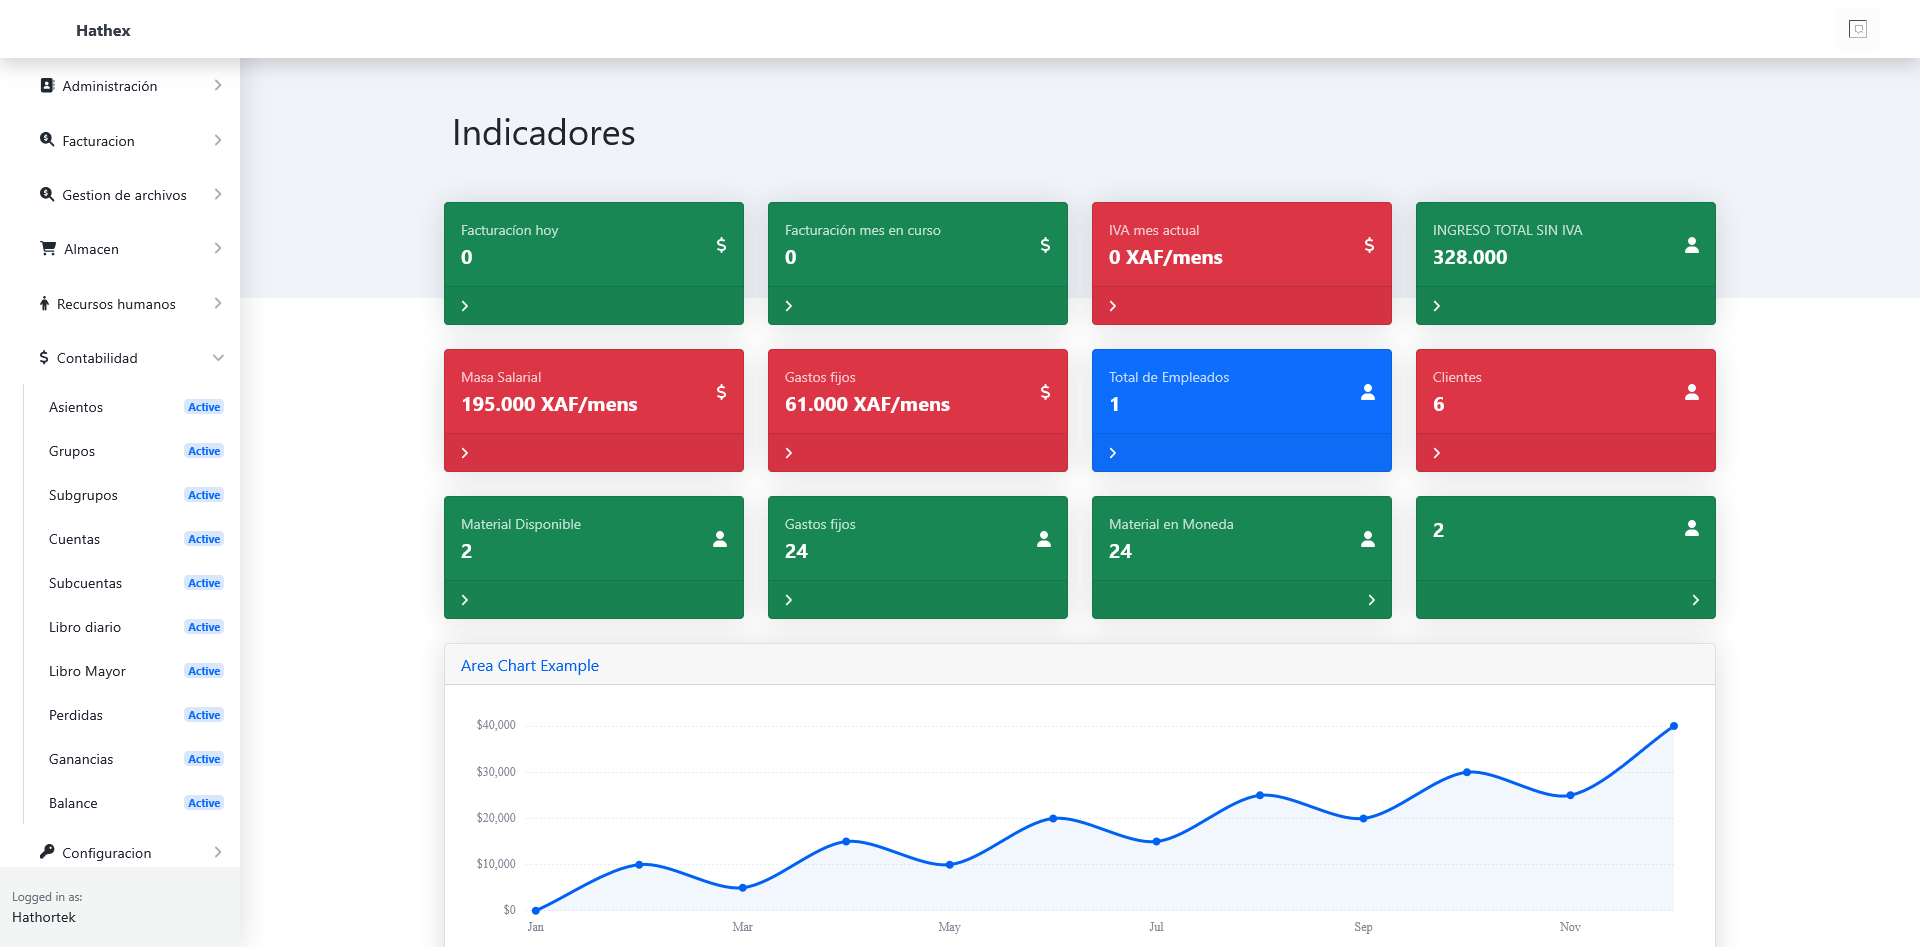Click the Almacen shopping cart icon
Screen dimensions: 1920x947
(48, 248)
